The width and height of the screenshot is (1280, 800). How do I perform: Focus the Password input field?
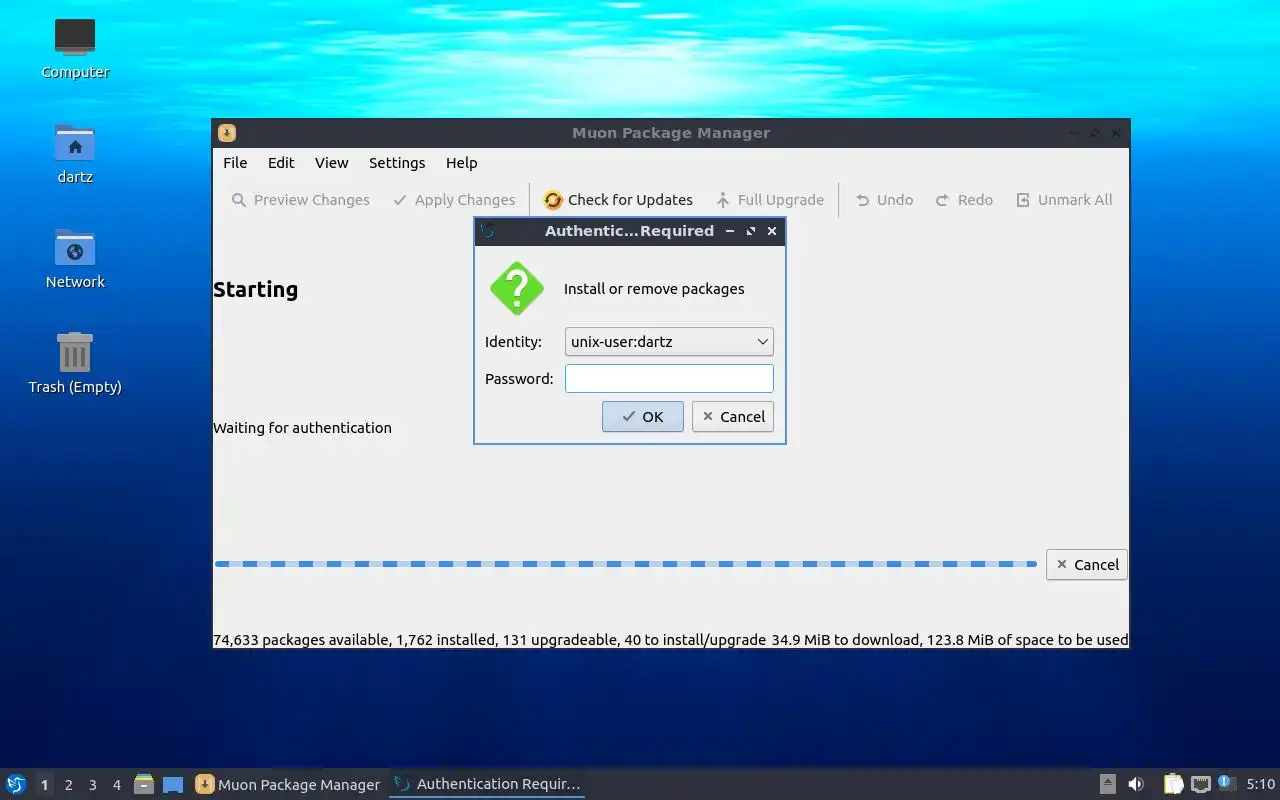click(669, 379)
